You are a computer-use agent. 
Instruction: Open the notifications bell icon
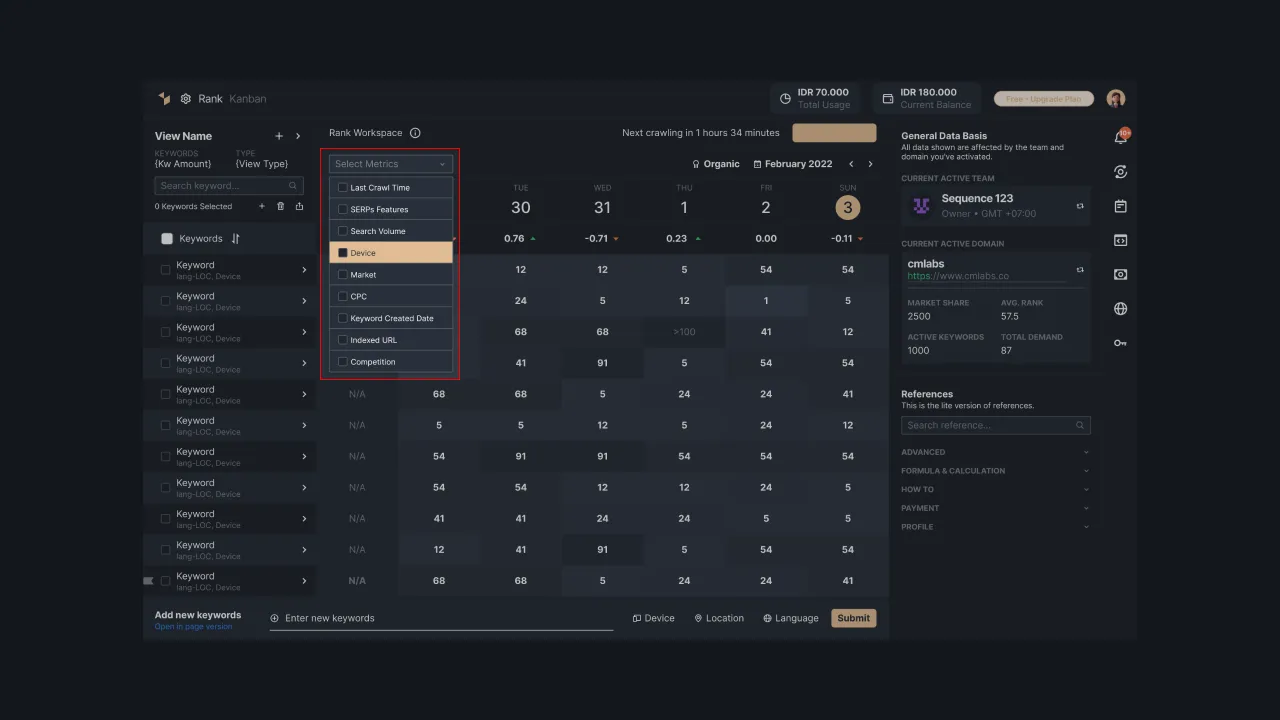(x=1120, y=137)
